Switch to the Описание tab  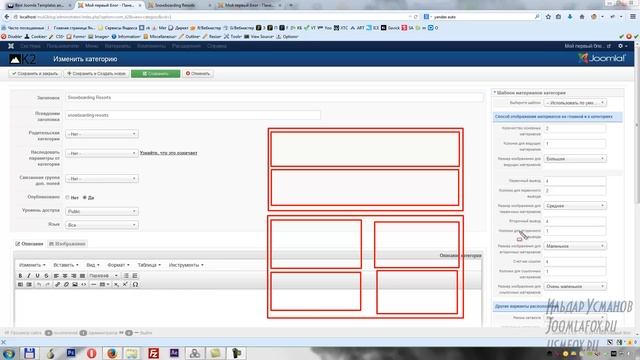[29, 244]
